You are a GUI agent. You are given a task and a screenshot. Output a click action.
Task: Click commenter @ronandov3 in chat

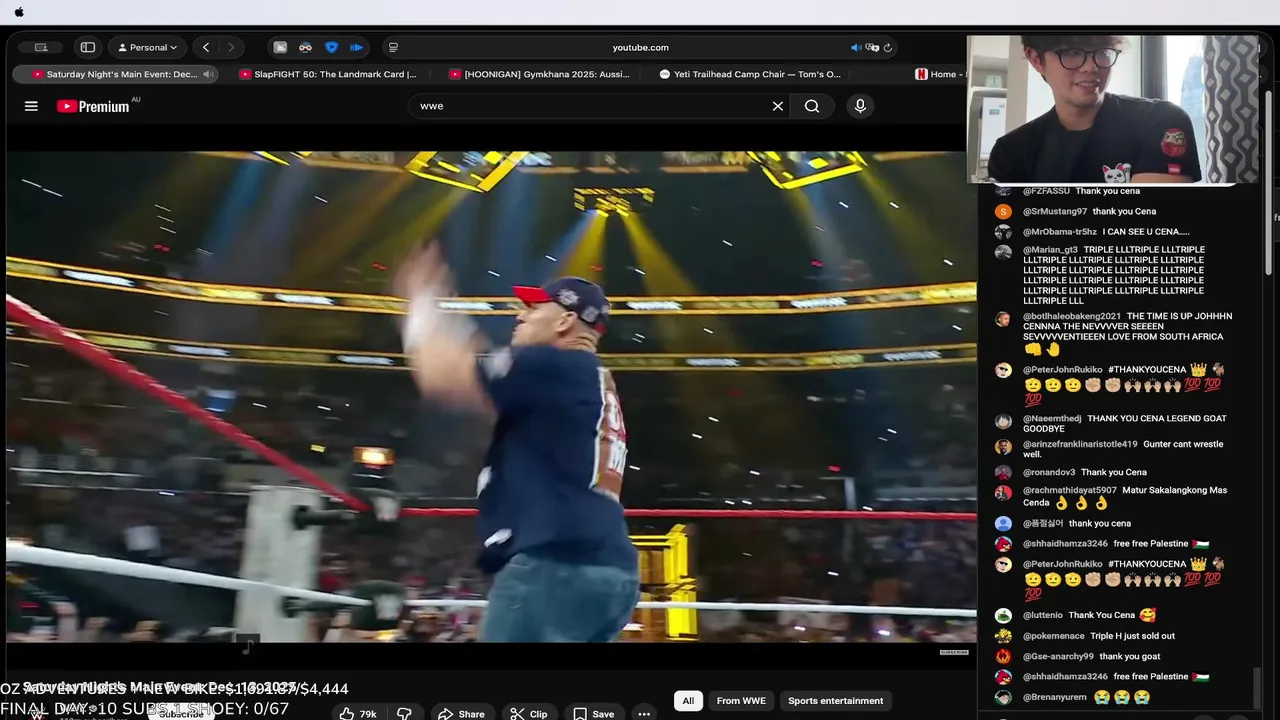tap(1048, 473)
